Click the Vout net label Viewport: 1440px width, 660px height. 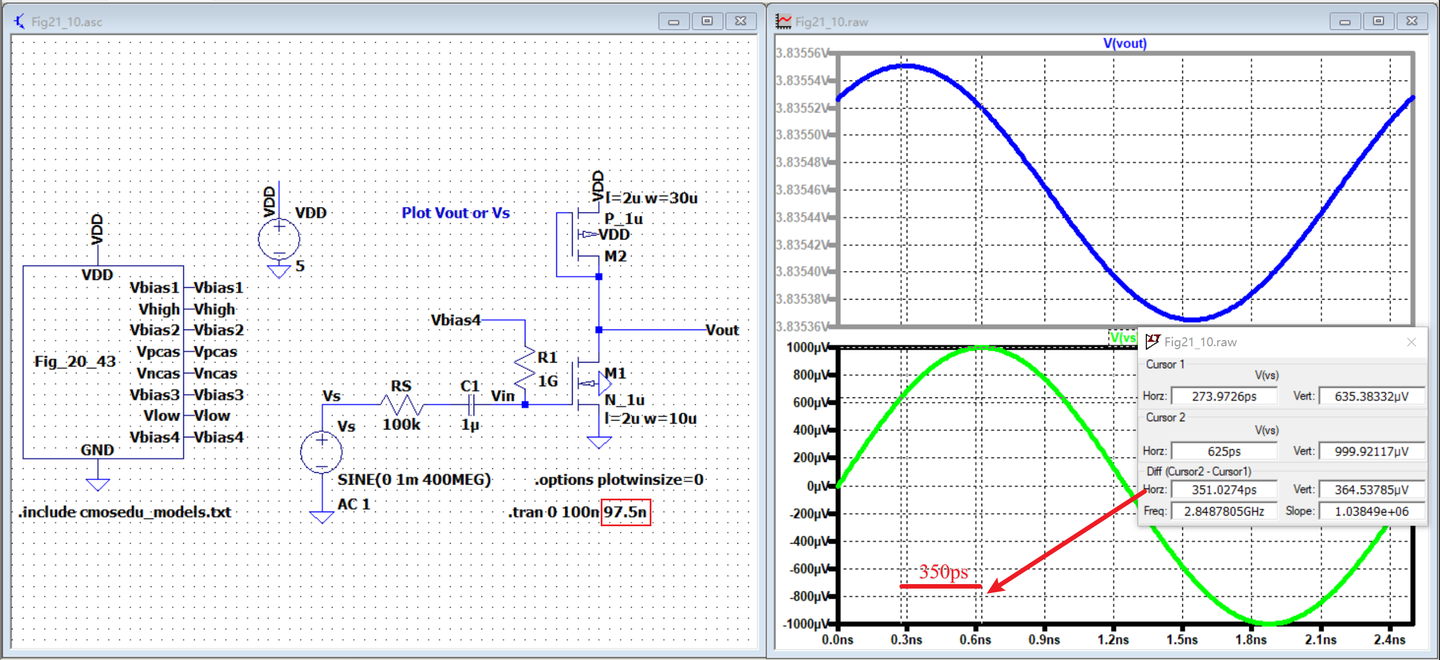[722, 330]
